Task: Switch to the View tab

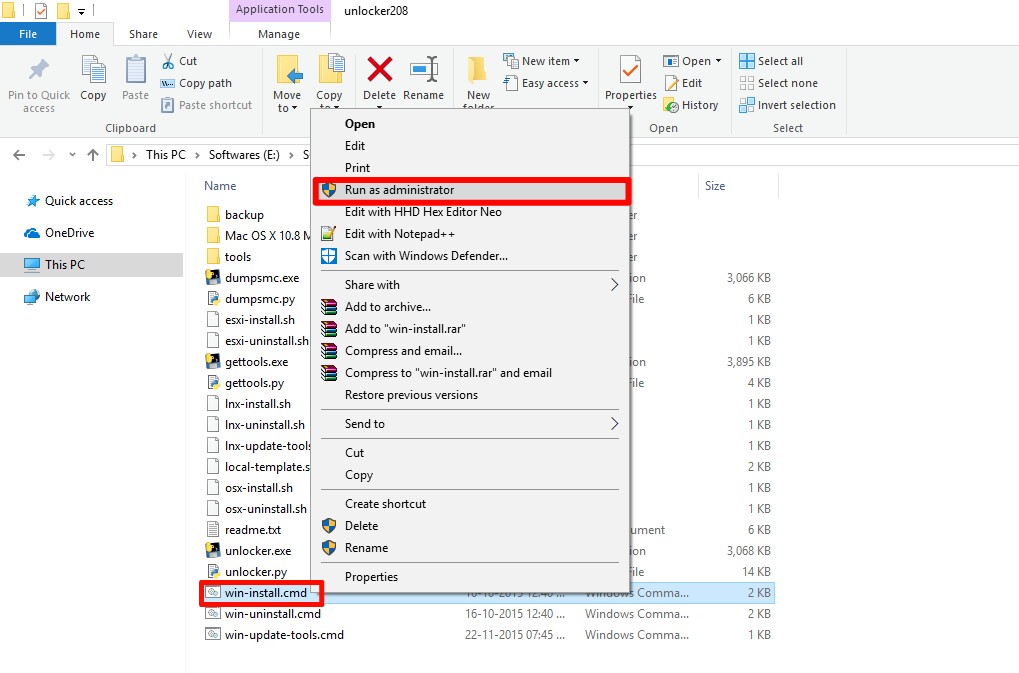Action: click(x=199, y=34)
